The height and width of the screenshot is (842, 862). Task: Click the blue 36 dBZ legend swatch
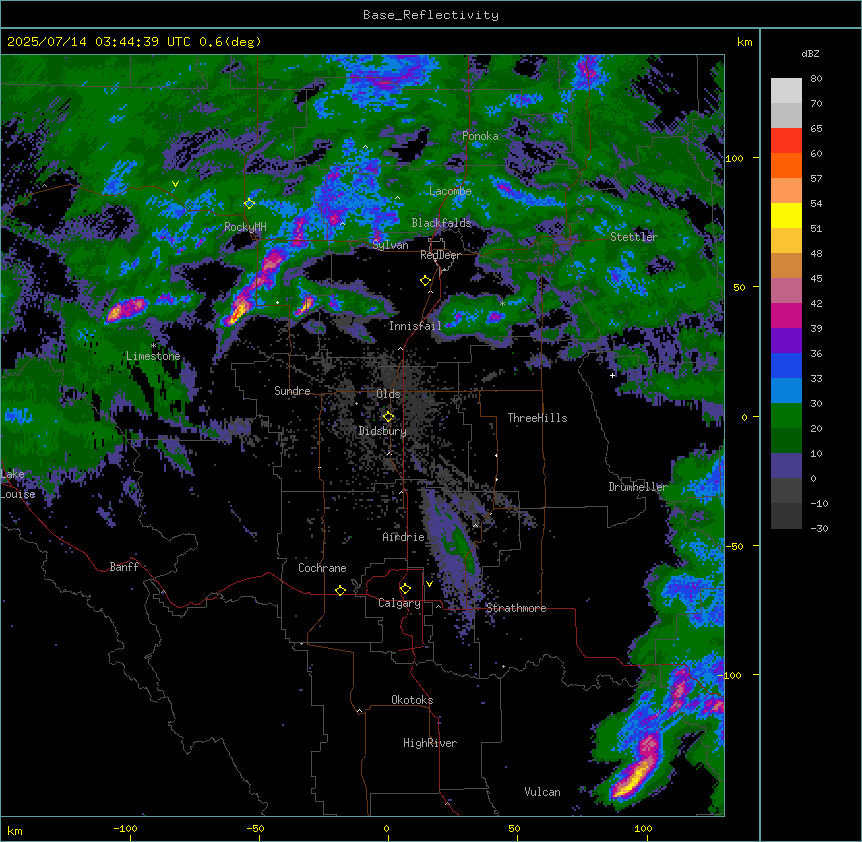tap(786, 365)
